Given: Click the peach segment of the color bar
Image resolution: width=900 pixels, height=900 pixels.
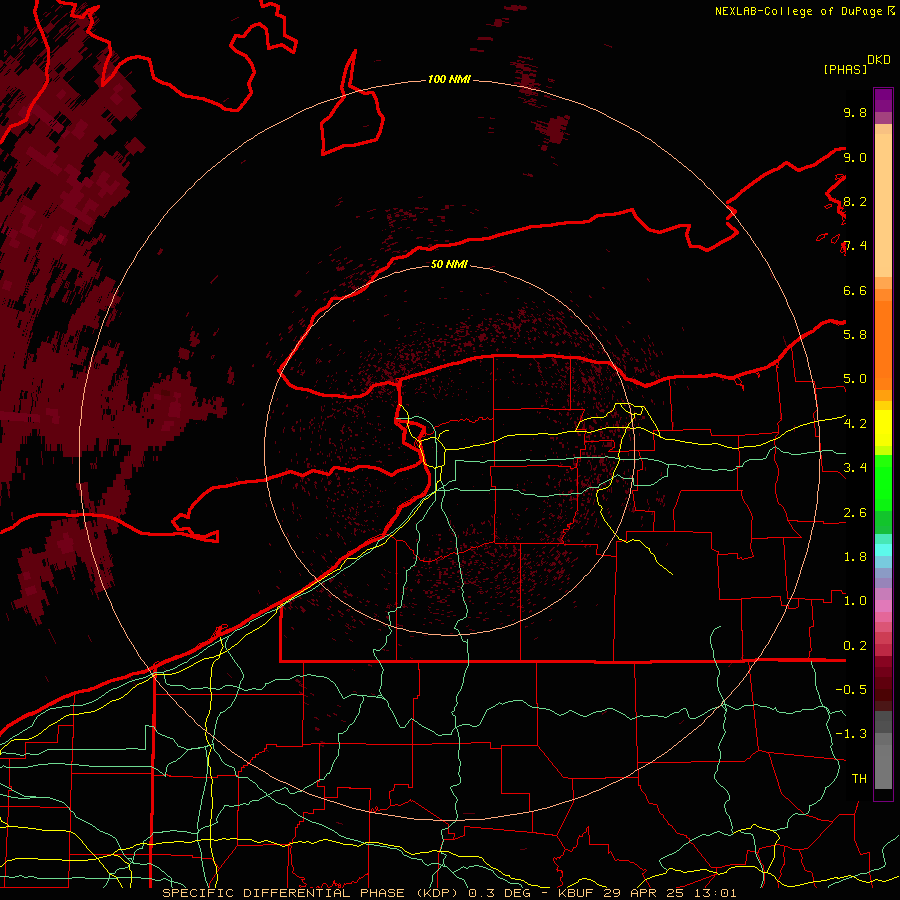Looking at the screenshot, I should point(883,205).
